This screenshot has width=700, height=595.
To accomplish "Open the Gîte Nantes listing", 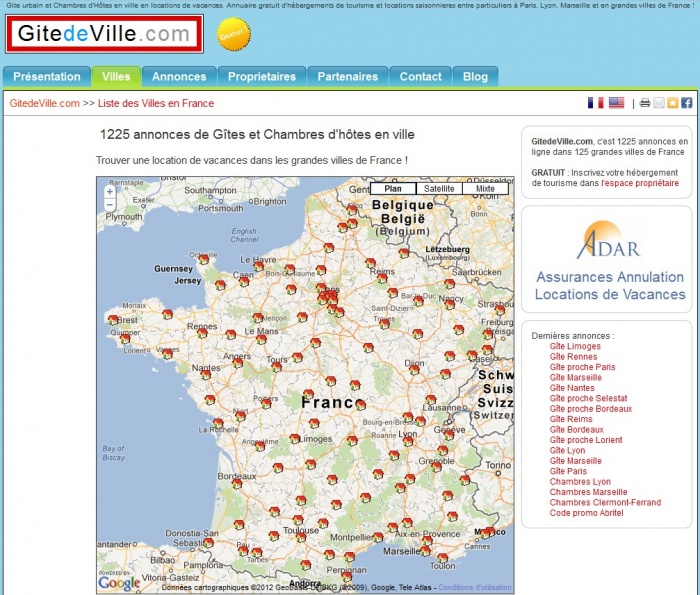I will pyautogui.click(x=572, y=388).
